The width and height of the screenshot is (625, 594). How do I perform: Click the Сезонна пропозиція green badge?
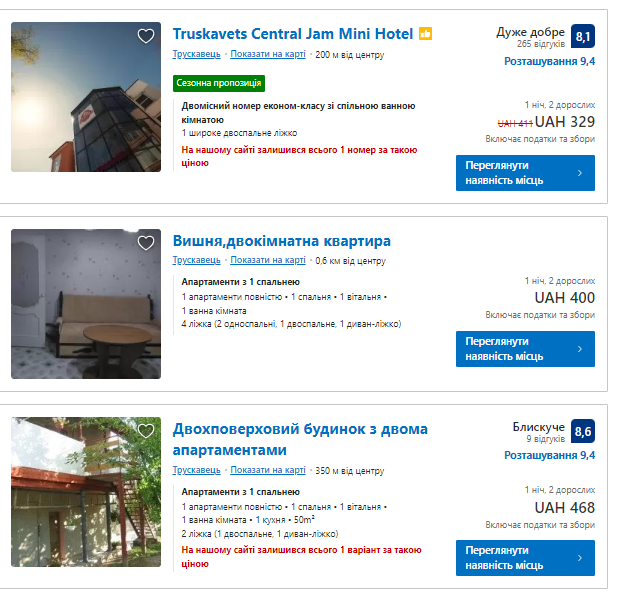(219, 83)
